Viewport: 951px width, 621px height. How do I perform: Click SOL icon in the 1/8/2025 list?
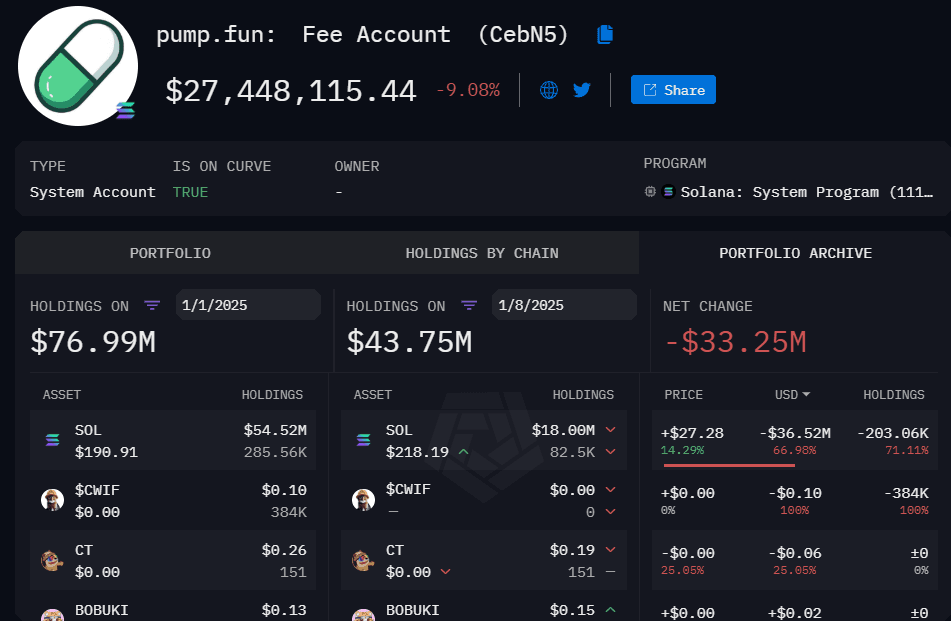click(363, 440)
